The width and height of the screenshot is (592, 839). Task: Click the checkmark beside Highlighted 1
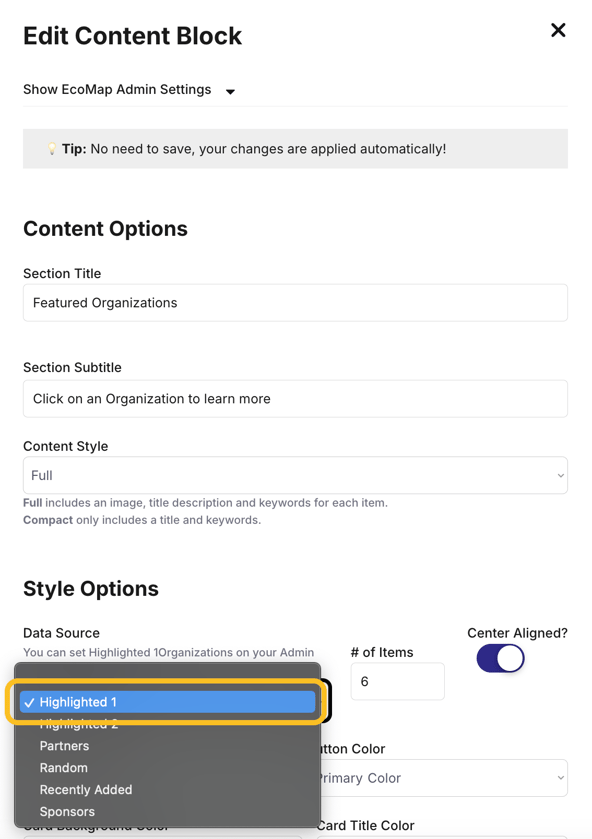click(29, 703)
